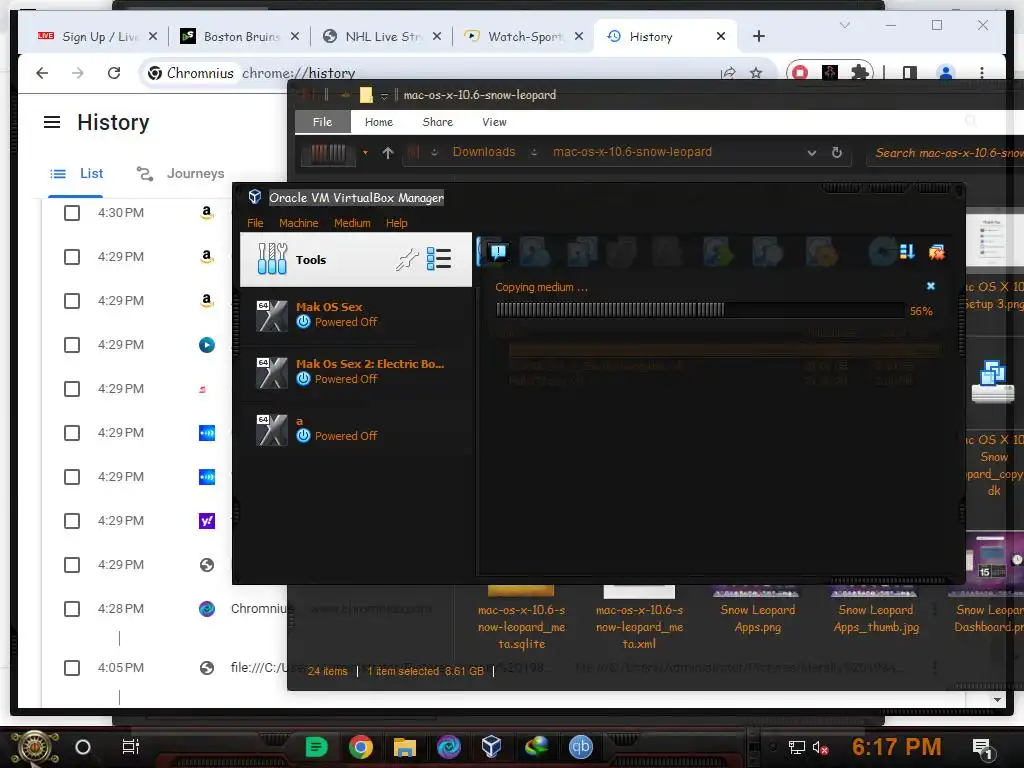The height and width of the screenshot is (768, 1024).
Task: Open the Chrome extensions puzzle icon
Action: tap(860, 72)
